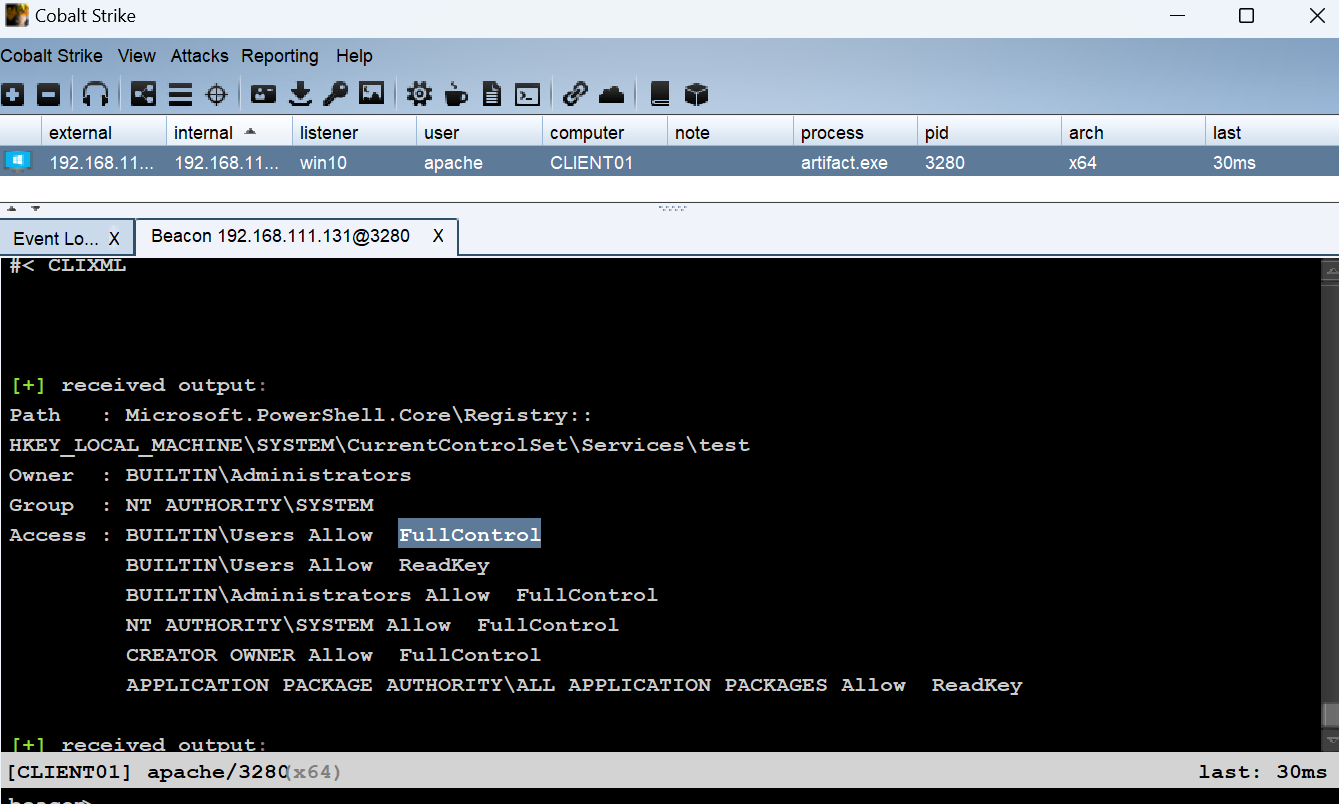The image size is (1339, 804).
Task: Click the gear payload generator icon
Action: (x=420, y=94)
